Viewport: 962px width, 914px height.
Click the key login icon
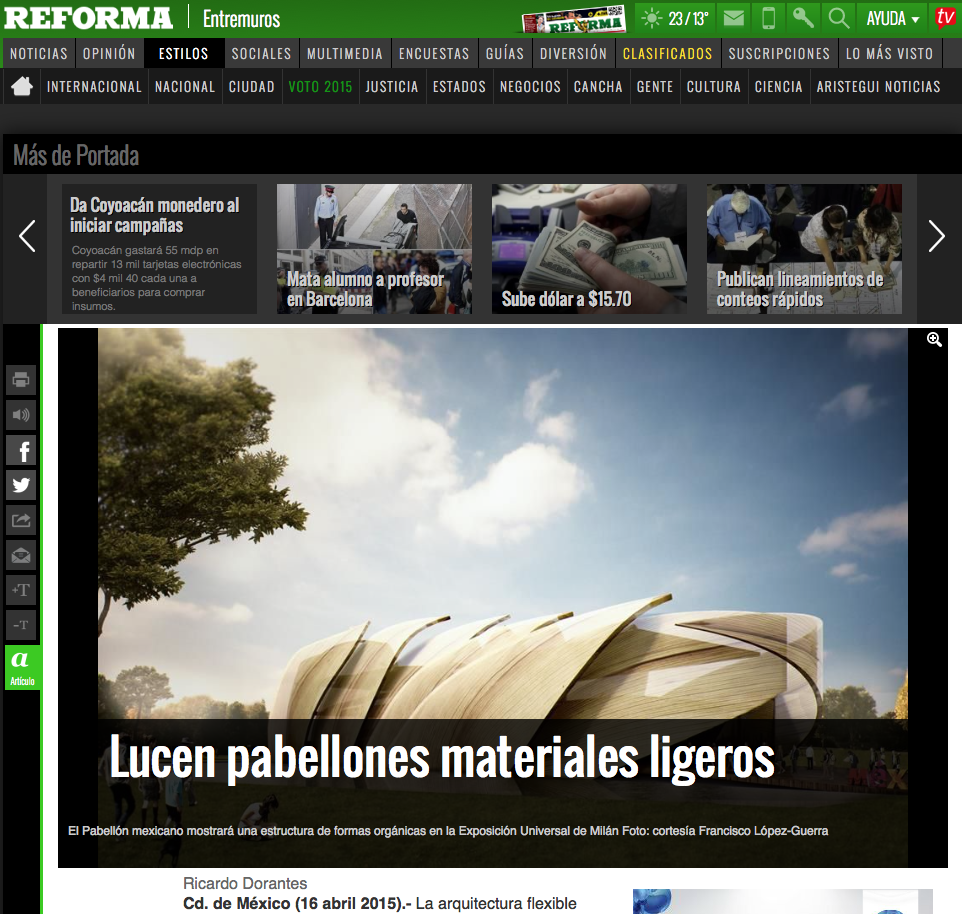click(803, 18)
